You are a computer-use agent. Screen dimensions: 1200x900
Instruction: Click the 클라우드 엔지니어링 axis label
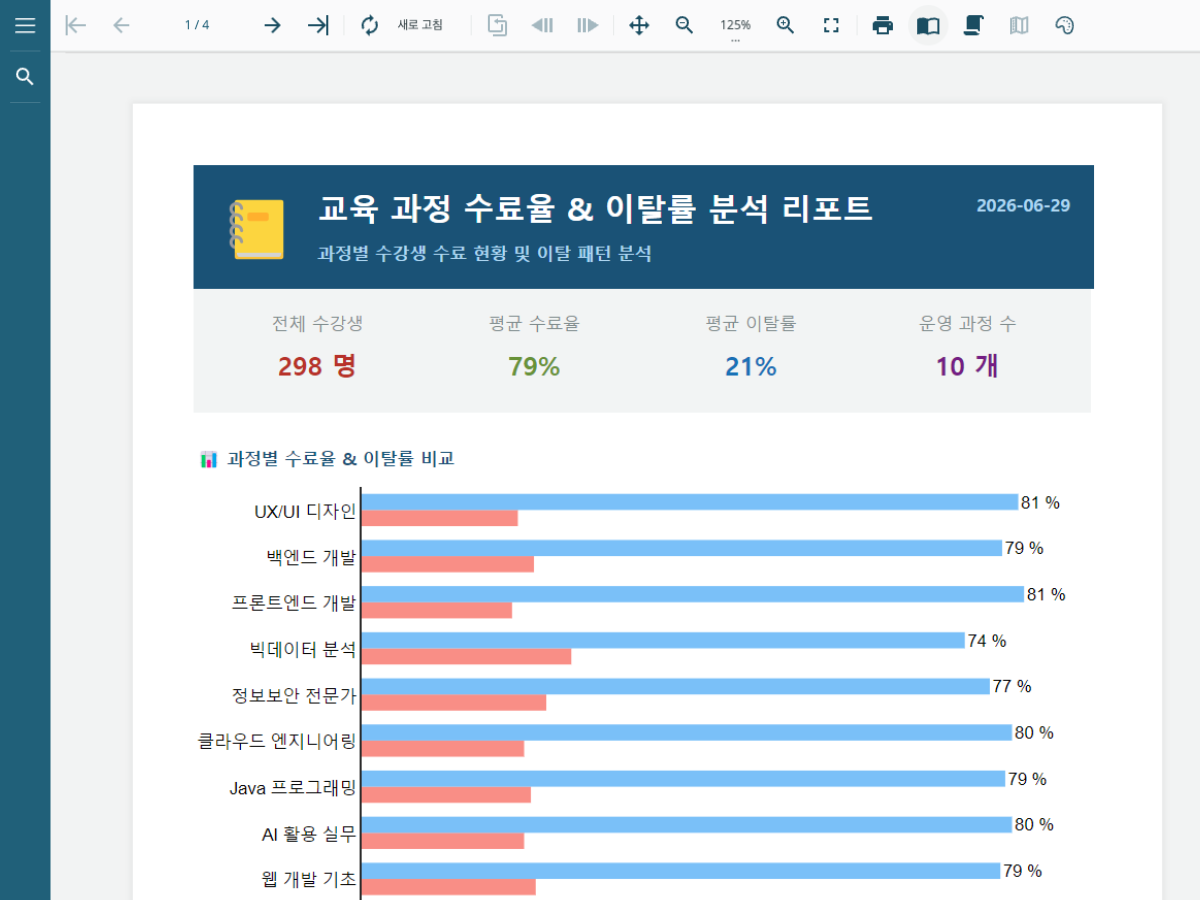tap(277, 741)
